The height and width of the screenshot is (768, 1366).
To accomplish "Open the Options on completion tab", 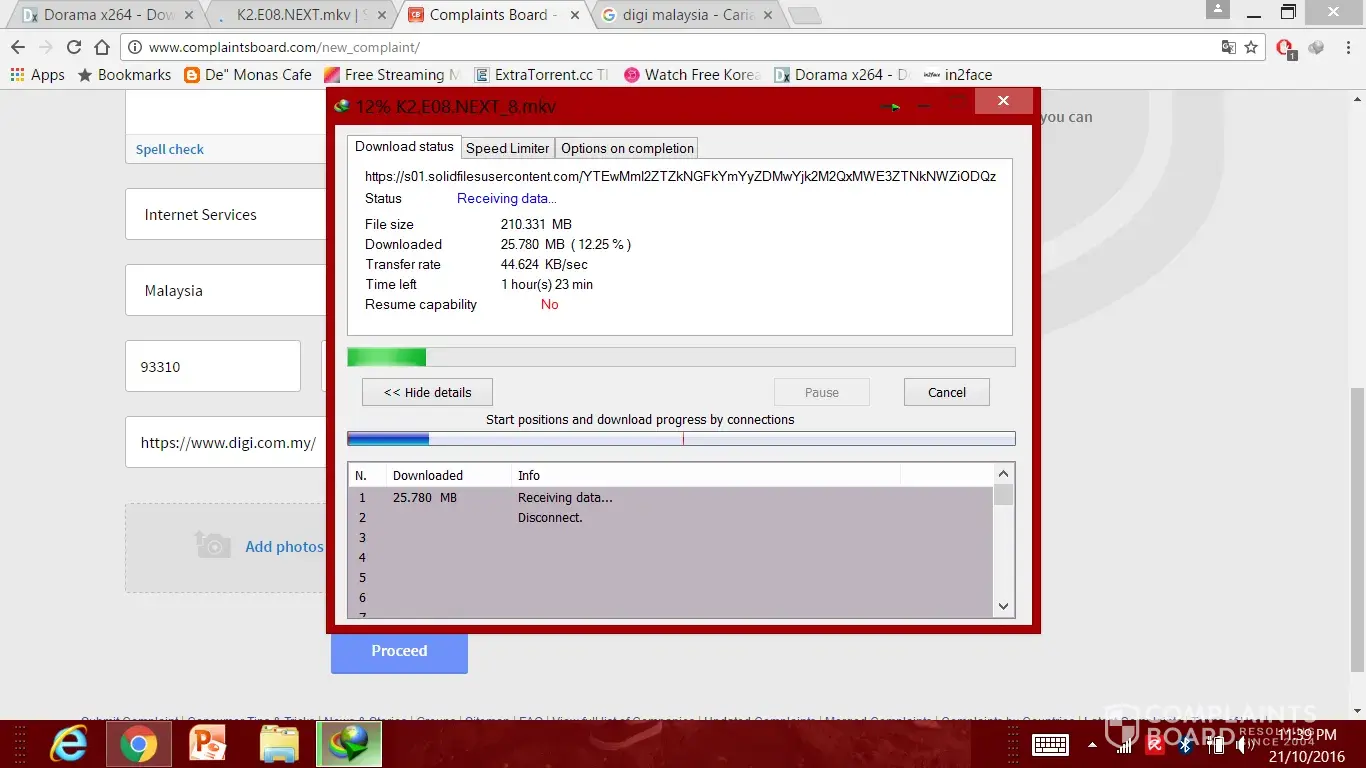I will [627, 148].
